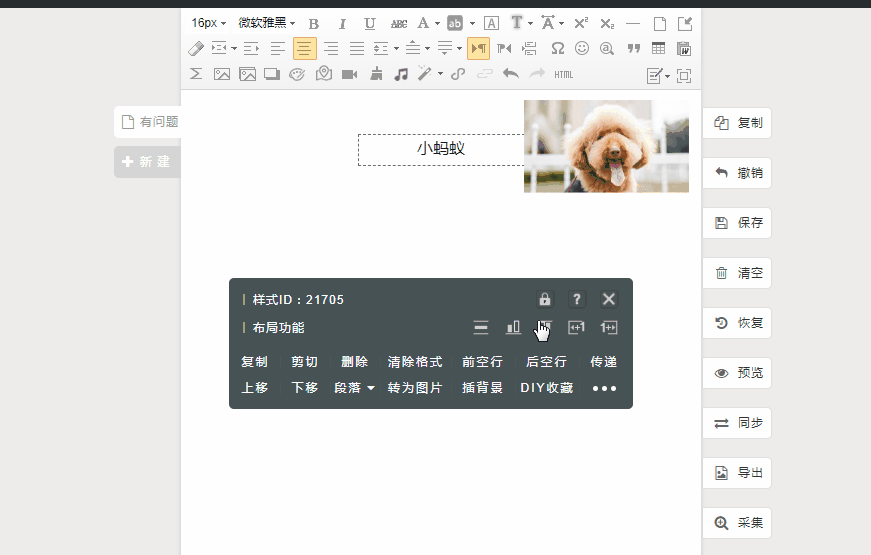871x555 pixels.
Task: Set right-to-left text direction
Action: [504, 49]
